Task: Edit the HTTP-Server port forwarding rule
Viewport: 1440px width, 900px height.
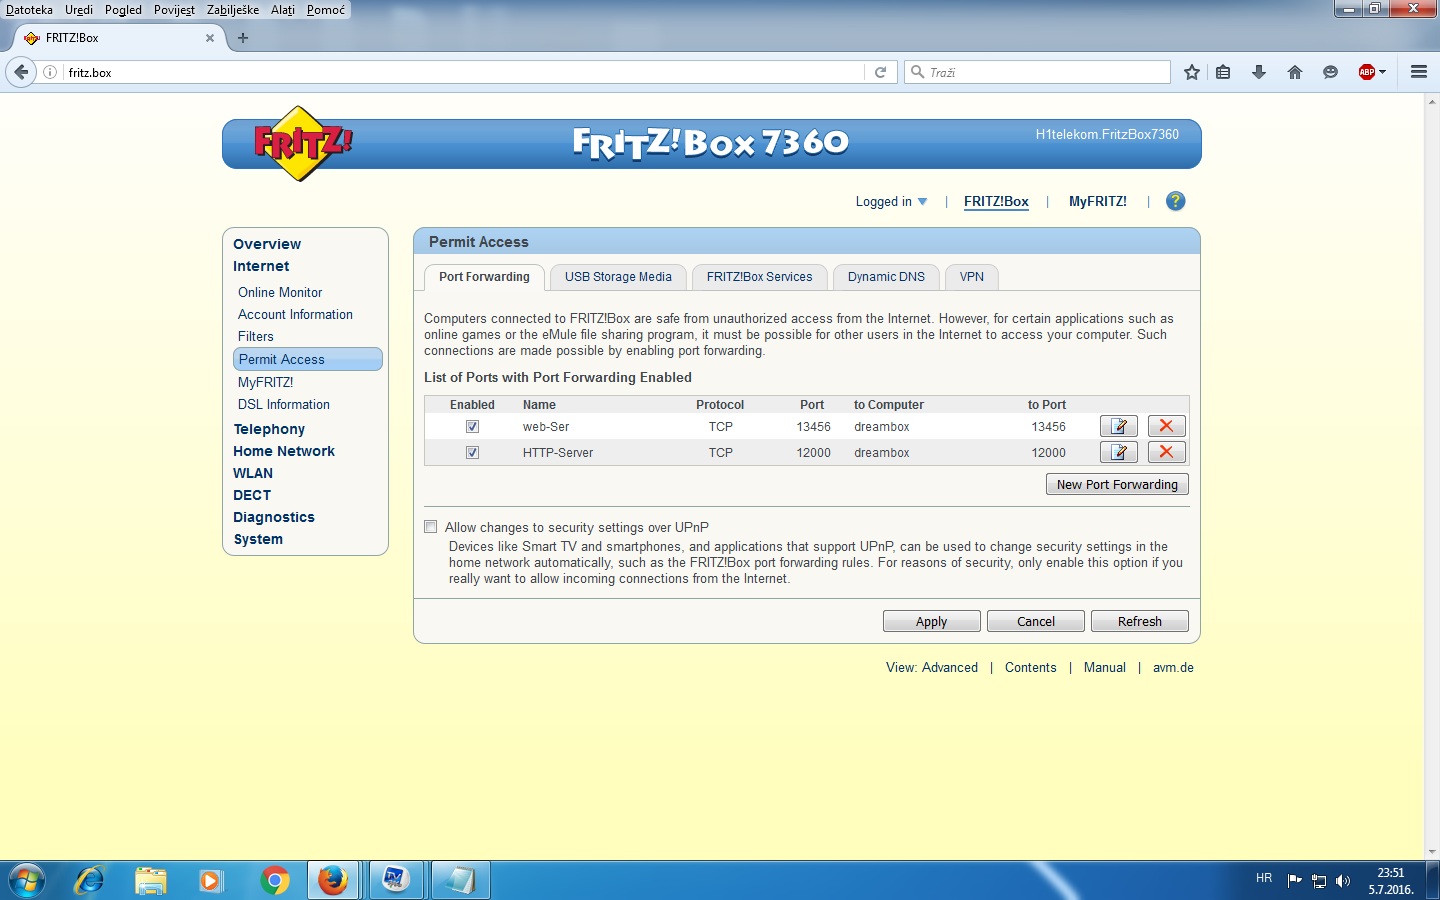Action: [x=1118, y=452]
